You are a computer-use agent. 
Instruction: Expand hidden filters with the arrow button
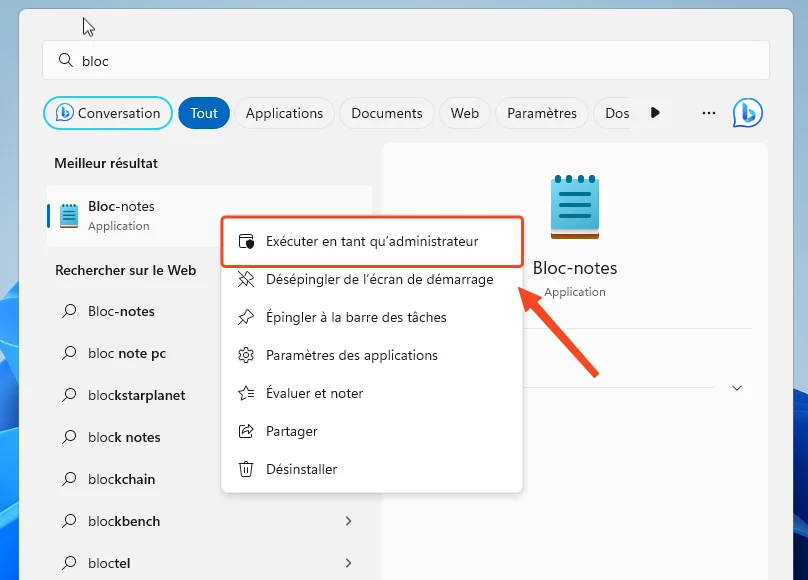(x=655, y=113)
